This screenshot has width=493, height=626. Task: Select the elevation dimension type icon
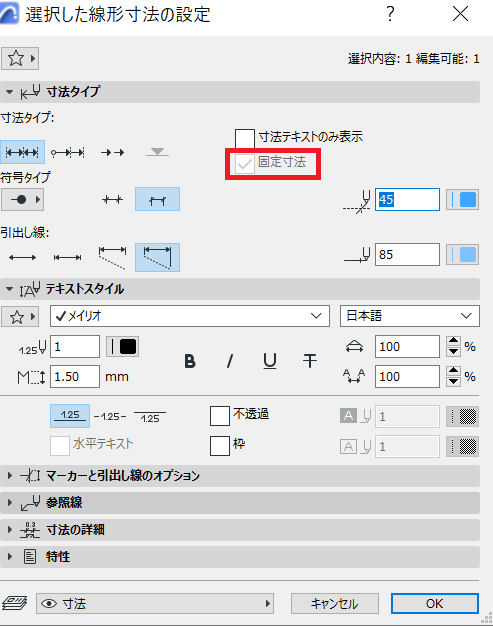pyautogui.click(x=157, y=152)
